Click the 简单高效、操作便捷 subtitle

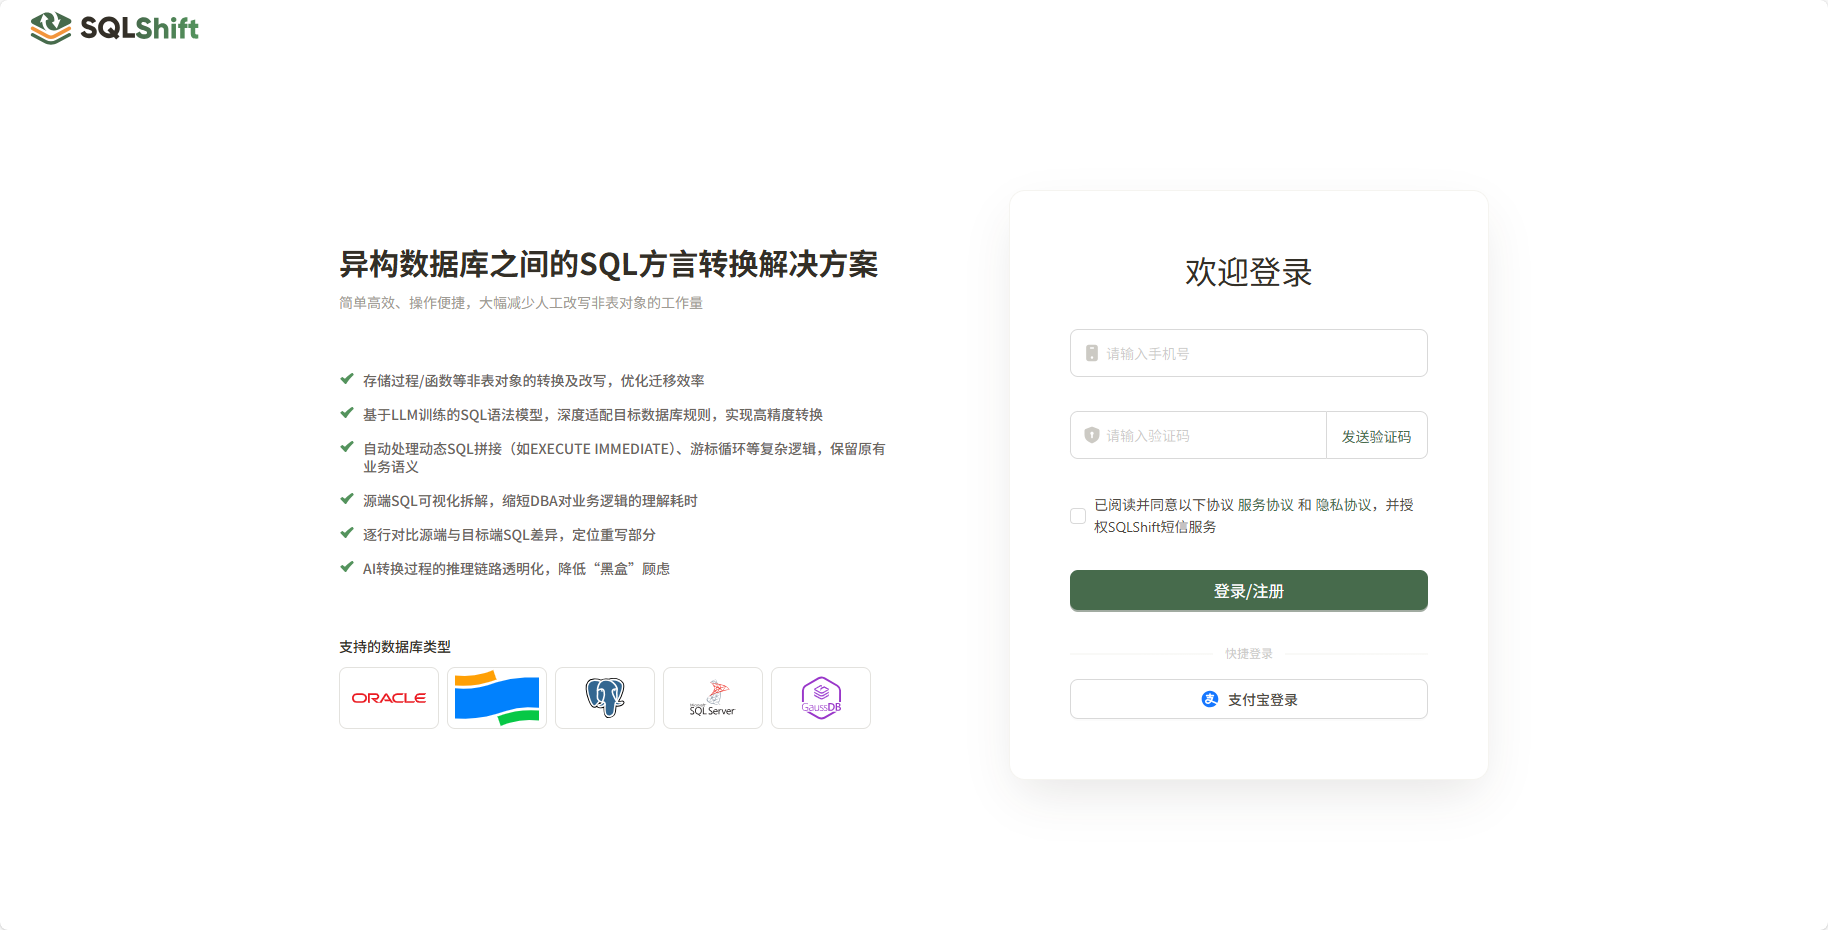click(x=520, y=303)
